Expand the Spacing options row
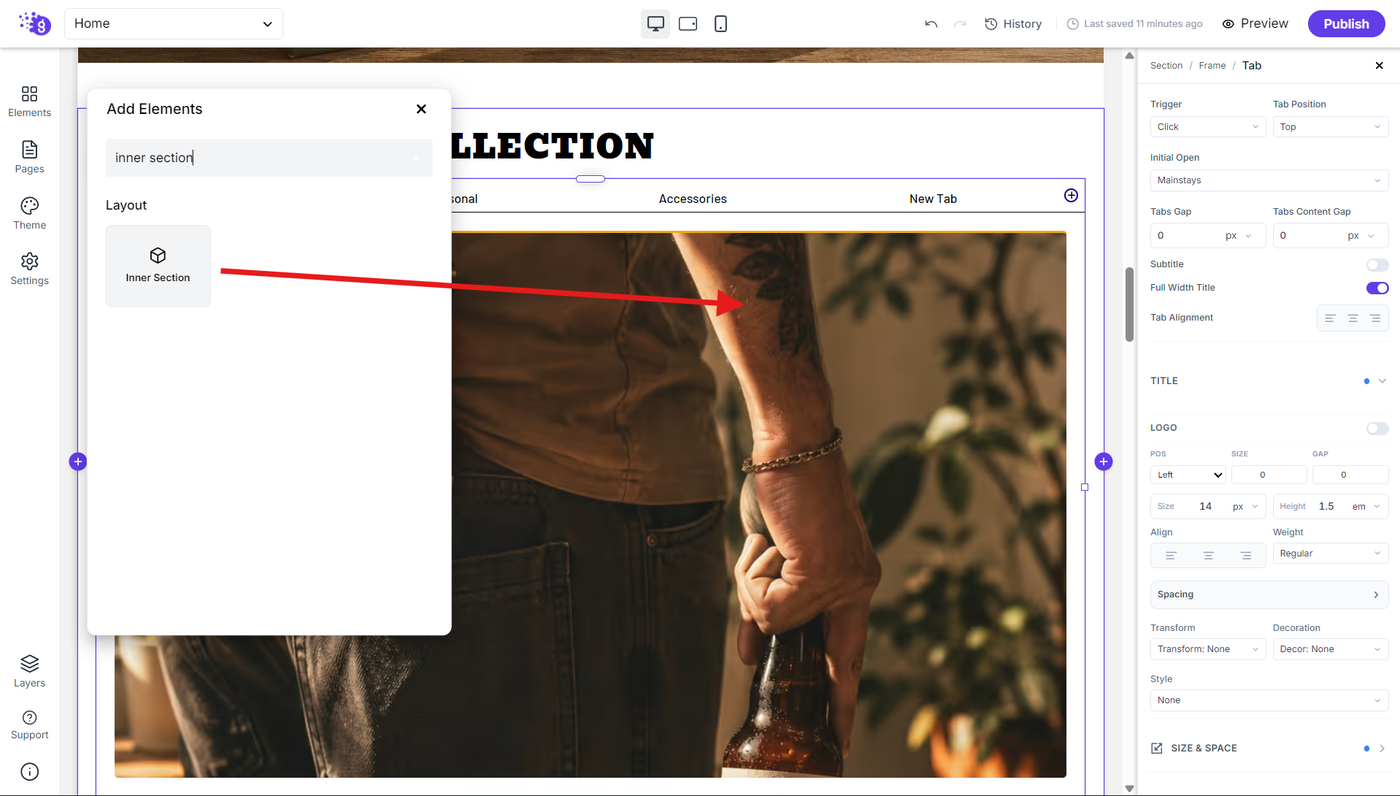1400x796 pixels. [1269, 594]
